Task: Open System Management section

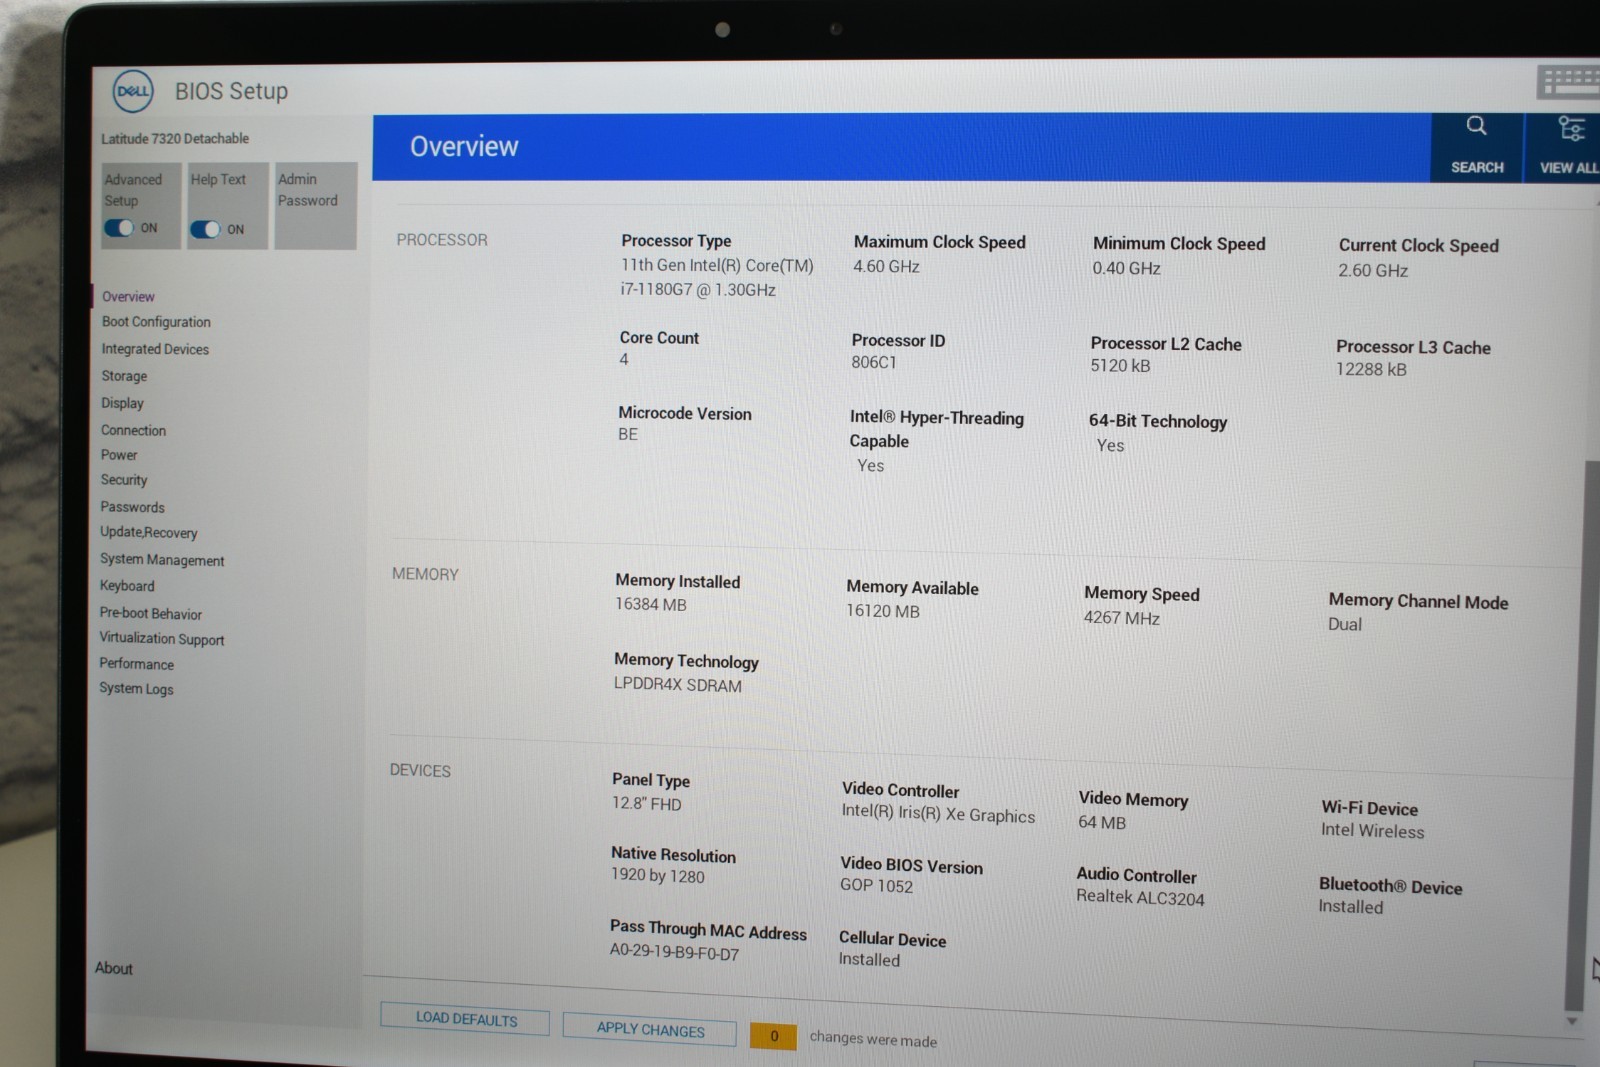Action: pyautogui.click(x=162, y=560)
